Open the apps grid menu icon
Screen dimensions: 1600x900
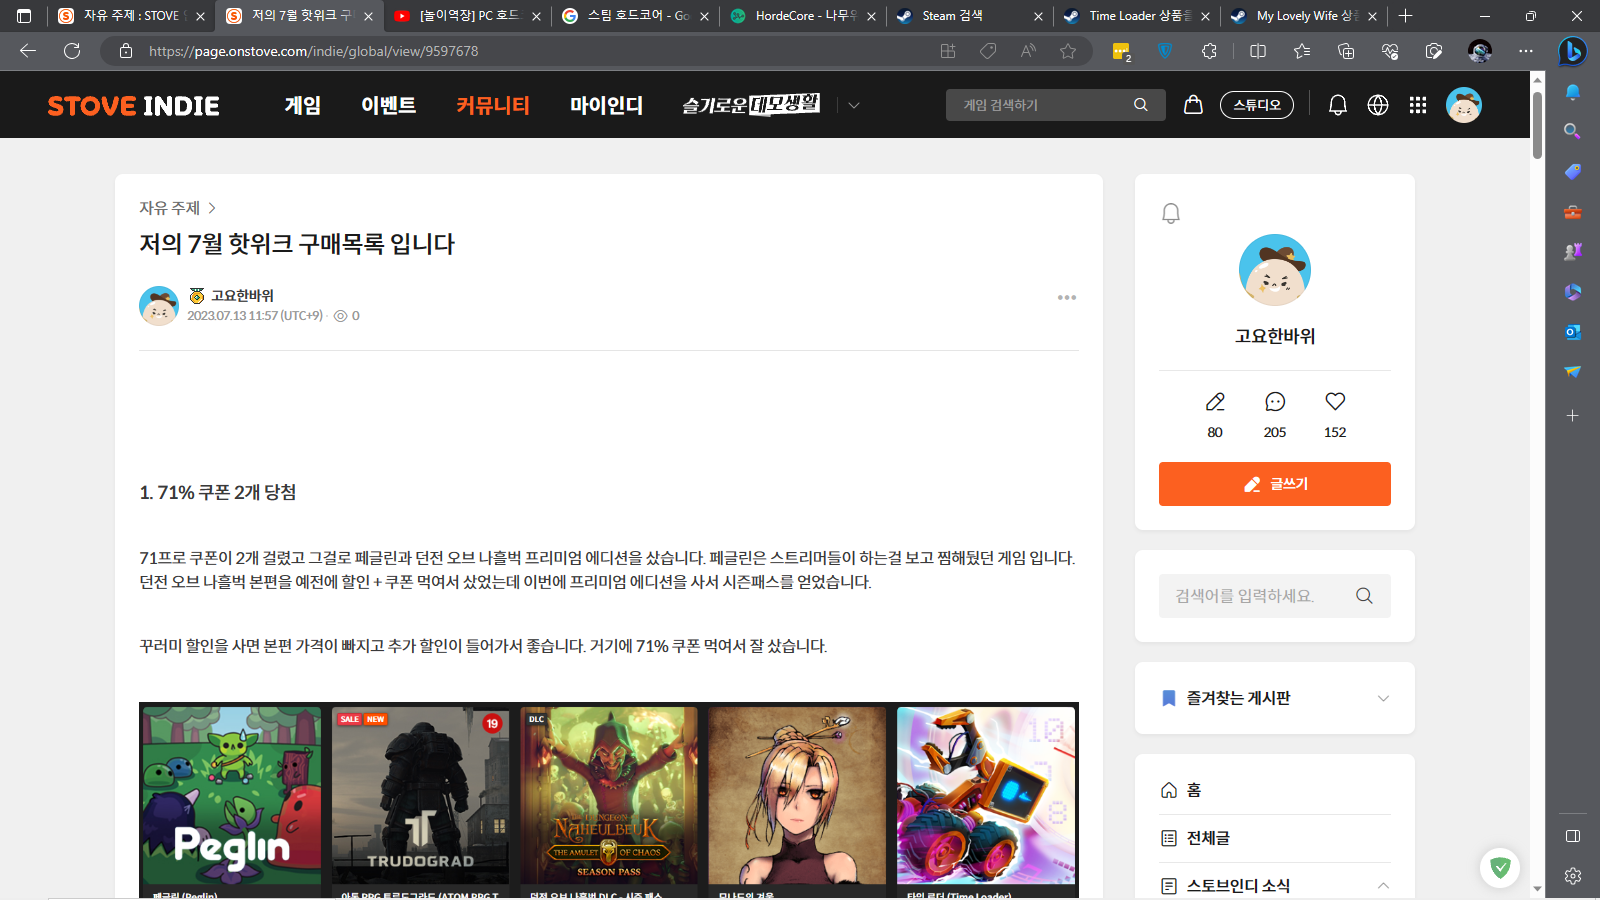(1418, 105)
